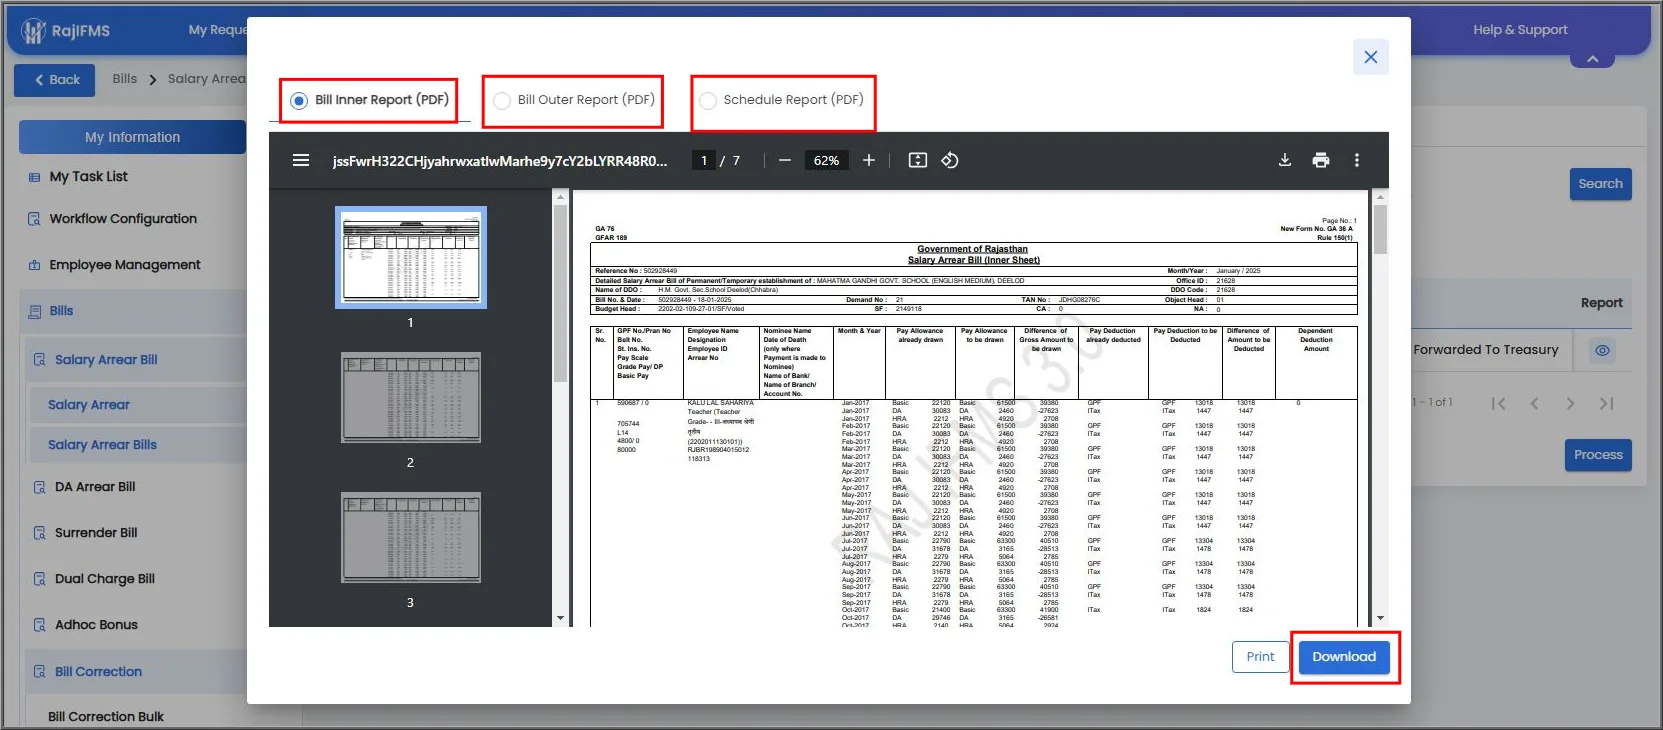Open Employee Management menu item

(x=124, y=265)
